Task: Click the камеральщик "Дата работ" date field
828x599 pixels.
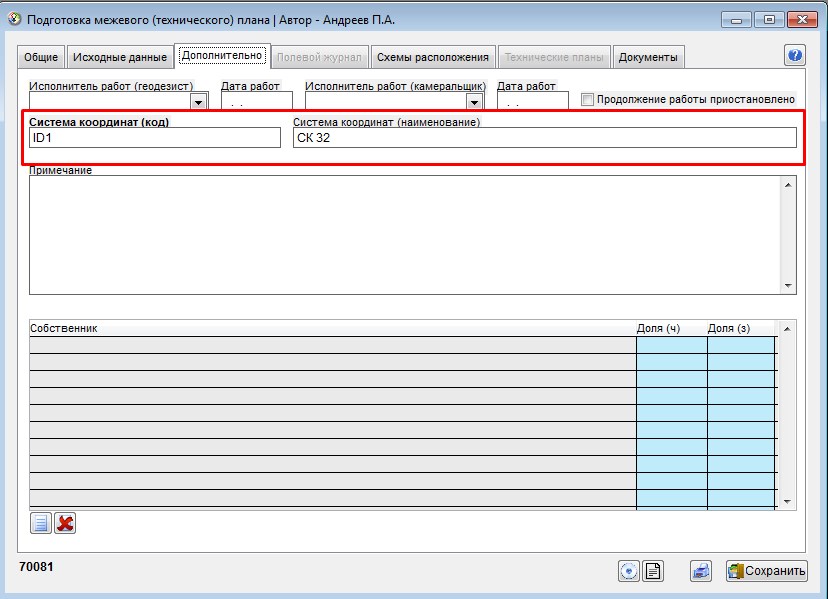Action: pos(533,100)
